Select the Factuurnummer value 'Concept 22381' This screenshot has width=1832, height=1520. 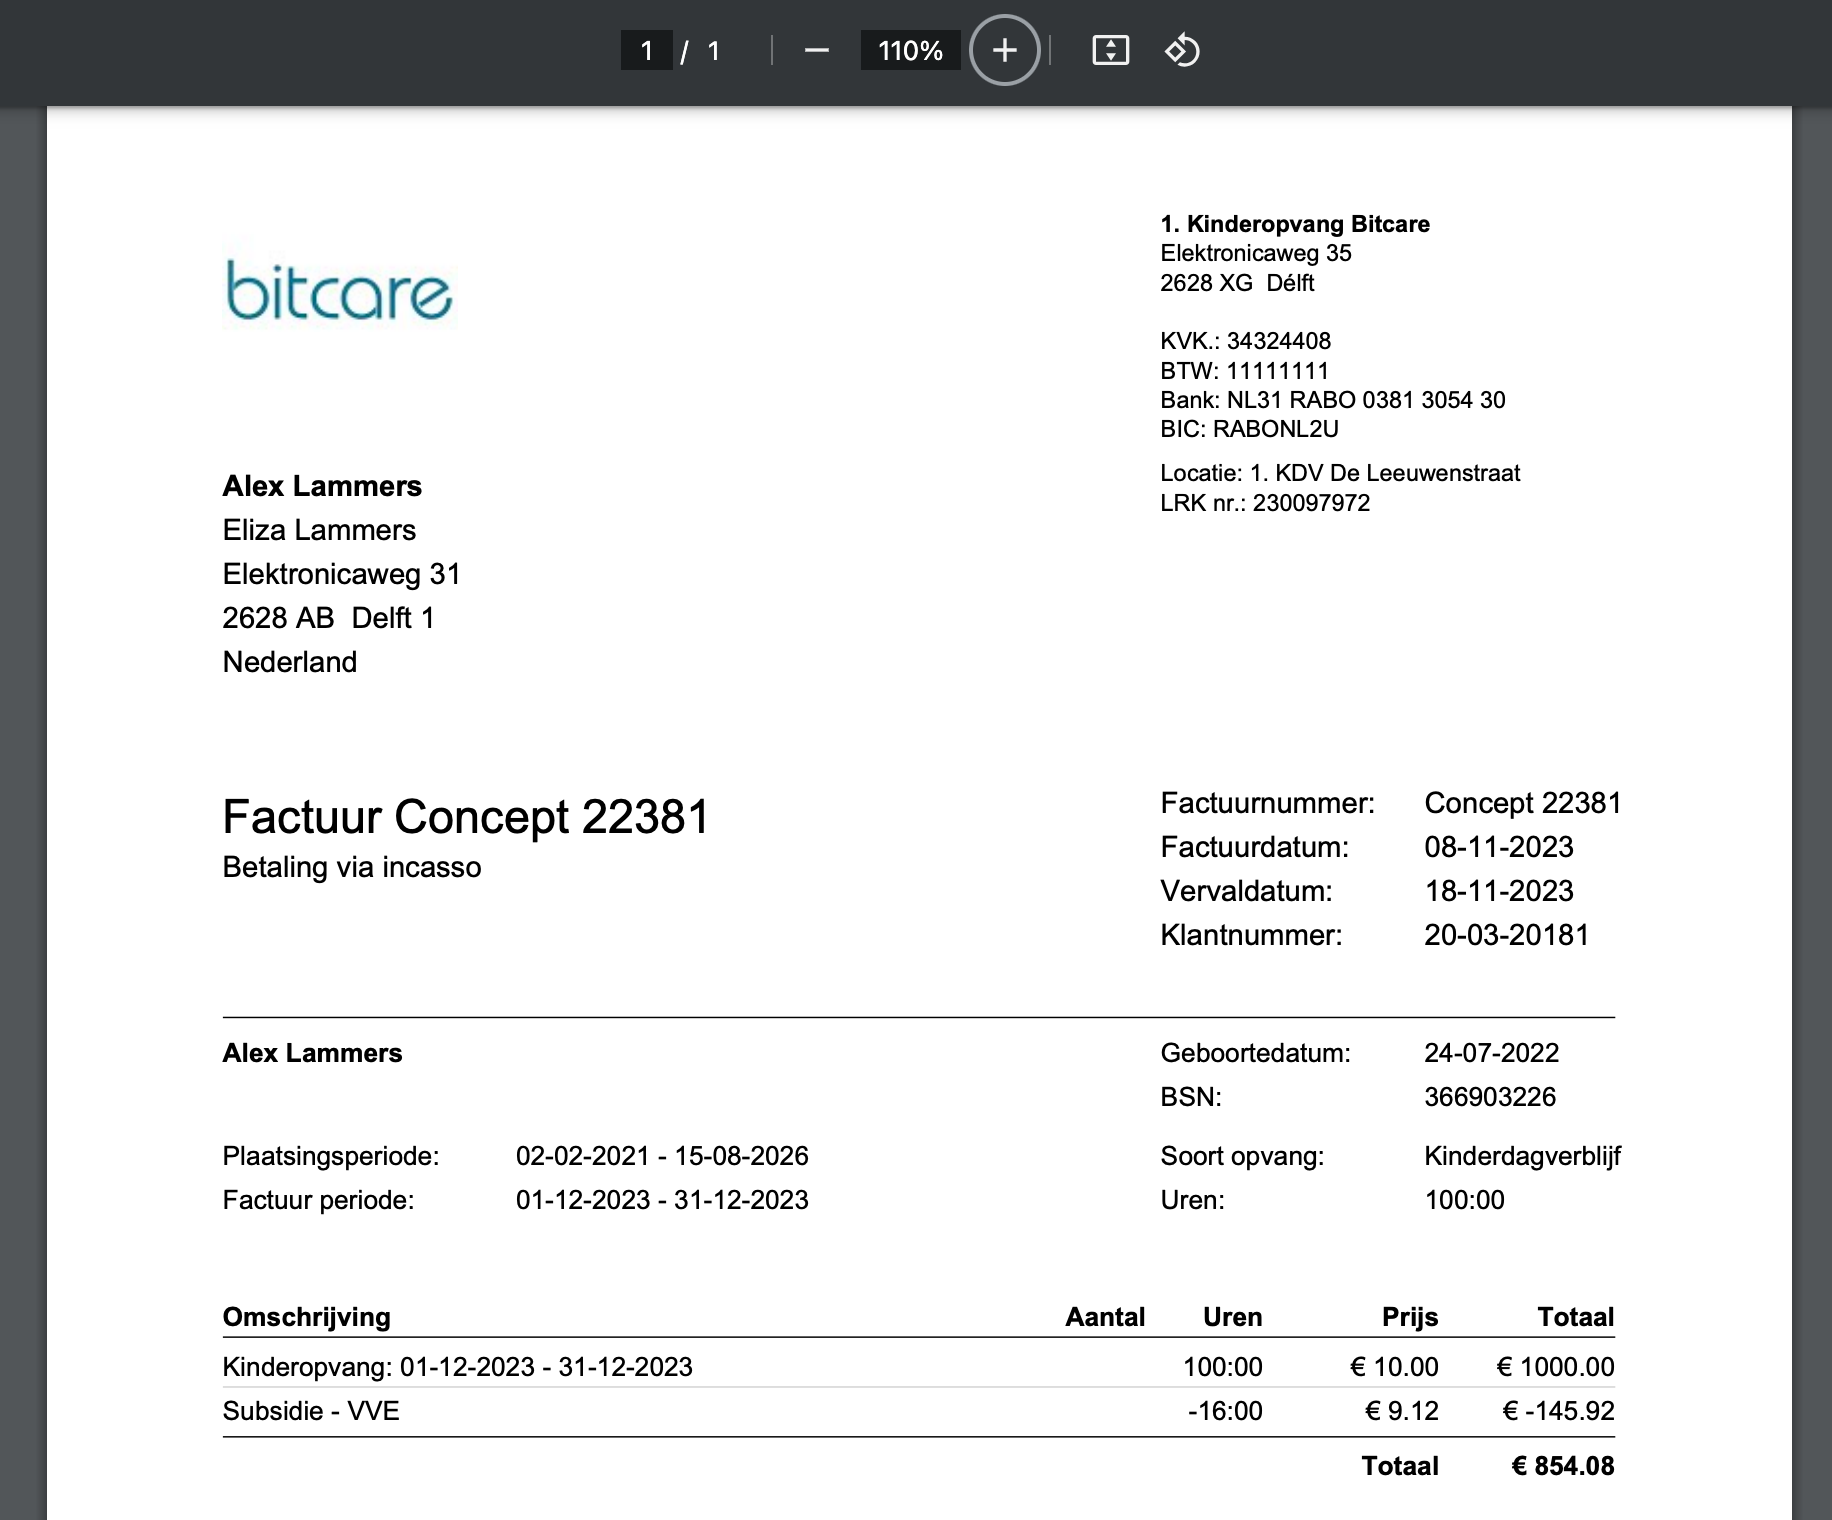[x=1523, y=803]
